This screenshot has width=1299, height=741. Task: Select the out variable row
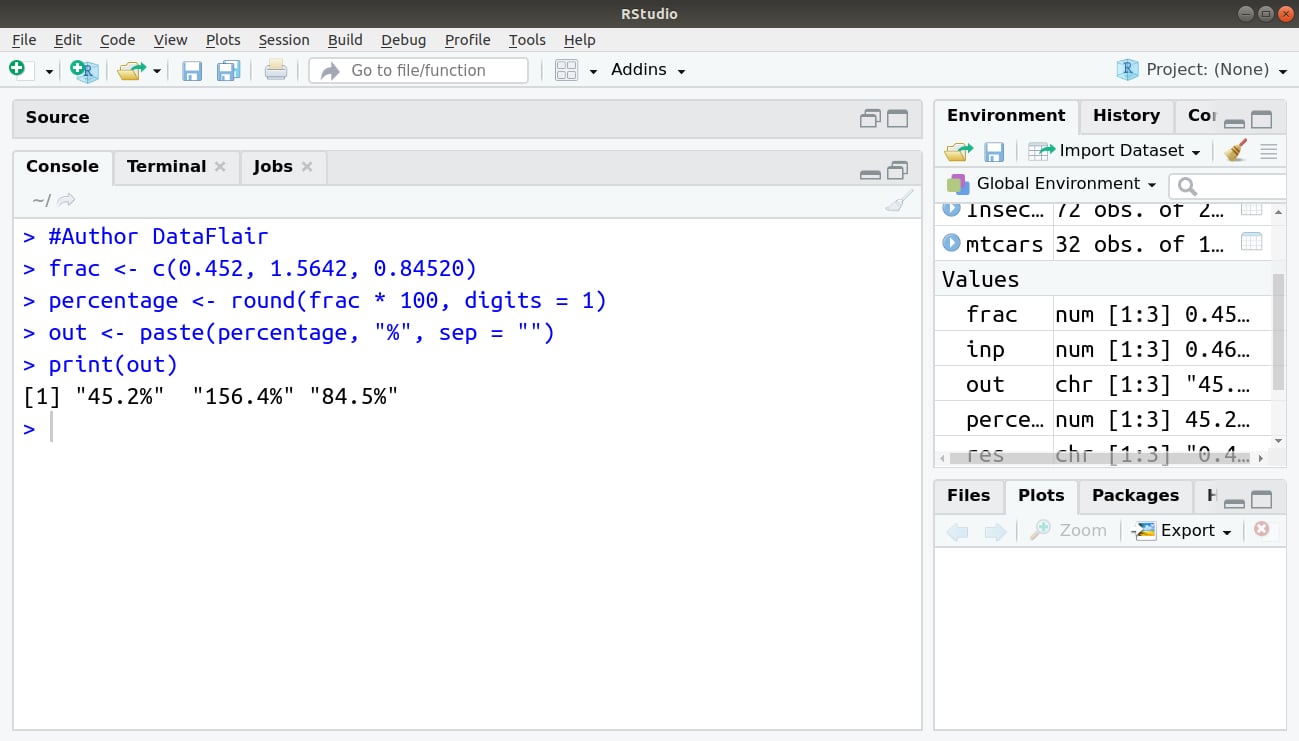(x=1105, y=384)
